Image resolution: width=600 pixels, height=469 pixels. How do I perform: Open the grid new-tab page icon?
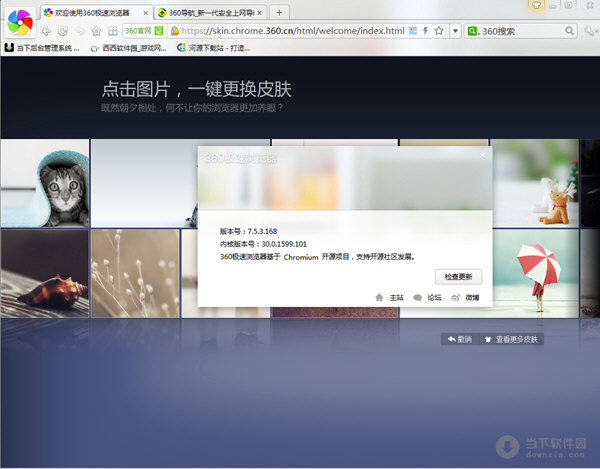[x=112, y=31]
